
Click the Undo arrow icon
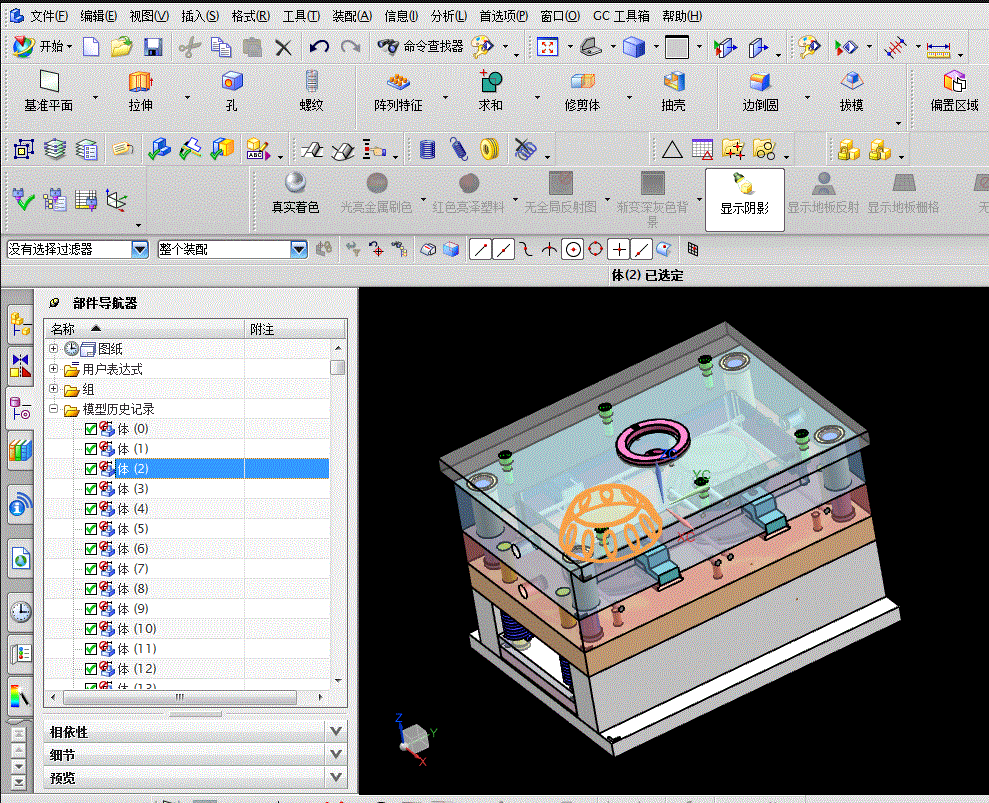click(x=319, y=47)
